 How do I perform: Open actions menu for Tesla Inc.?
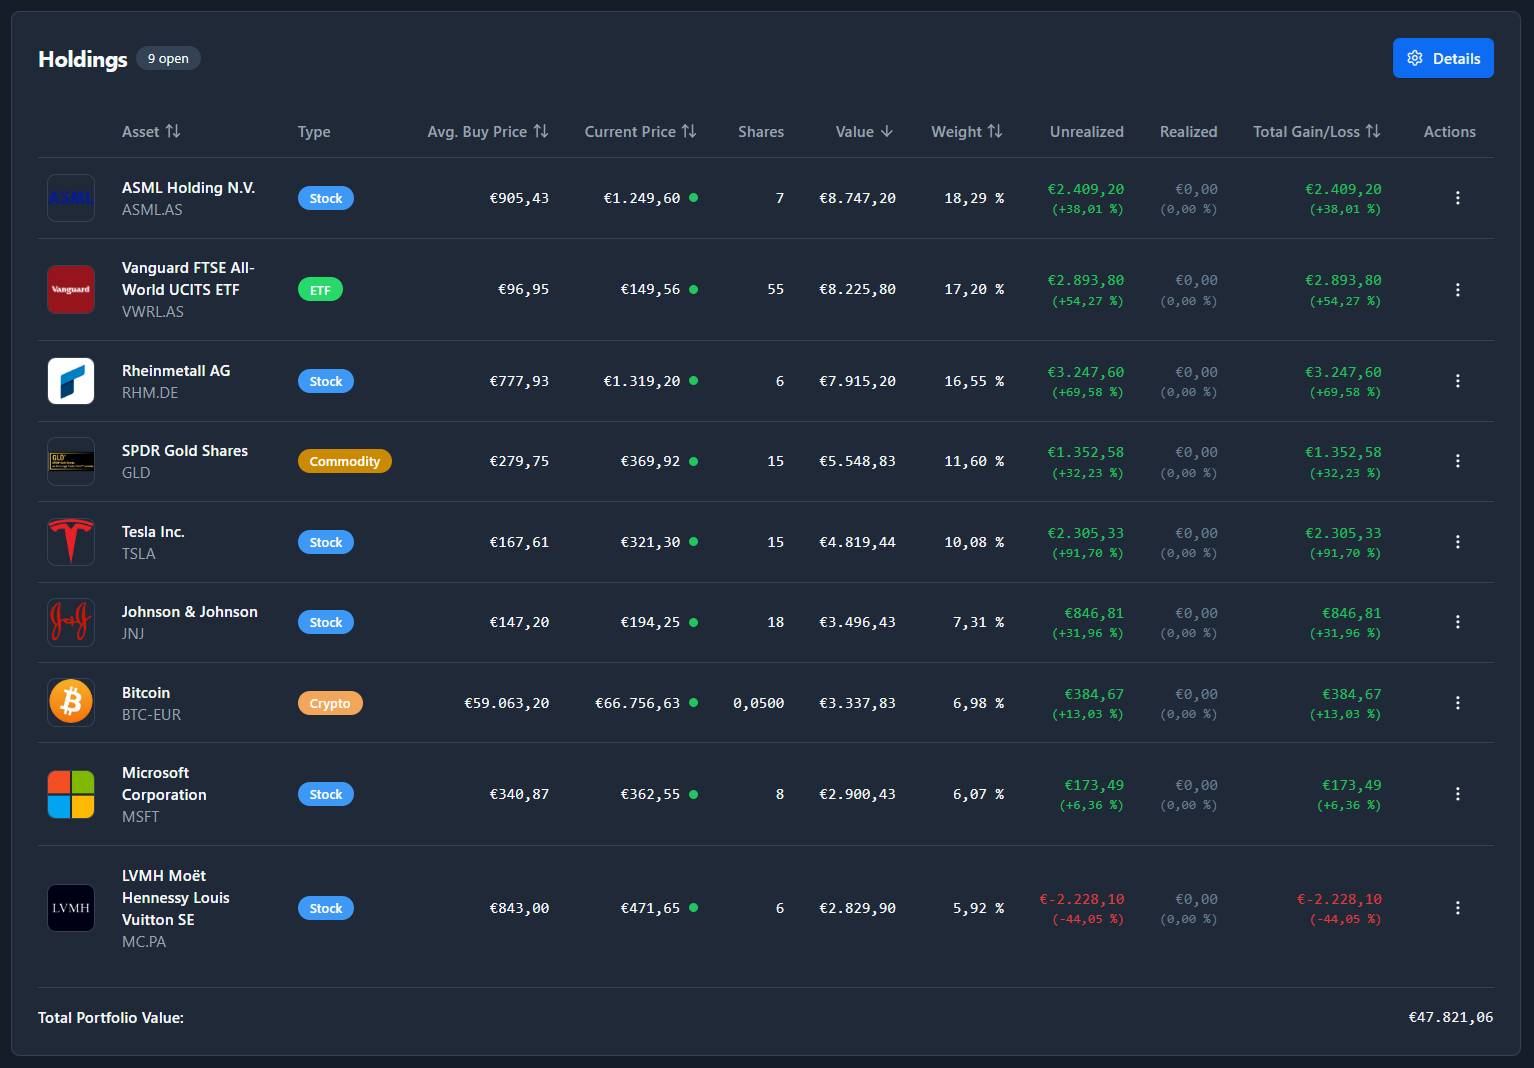click(x=1457, y=542)
